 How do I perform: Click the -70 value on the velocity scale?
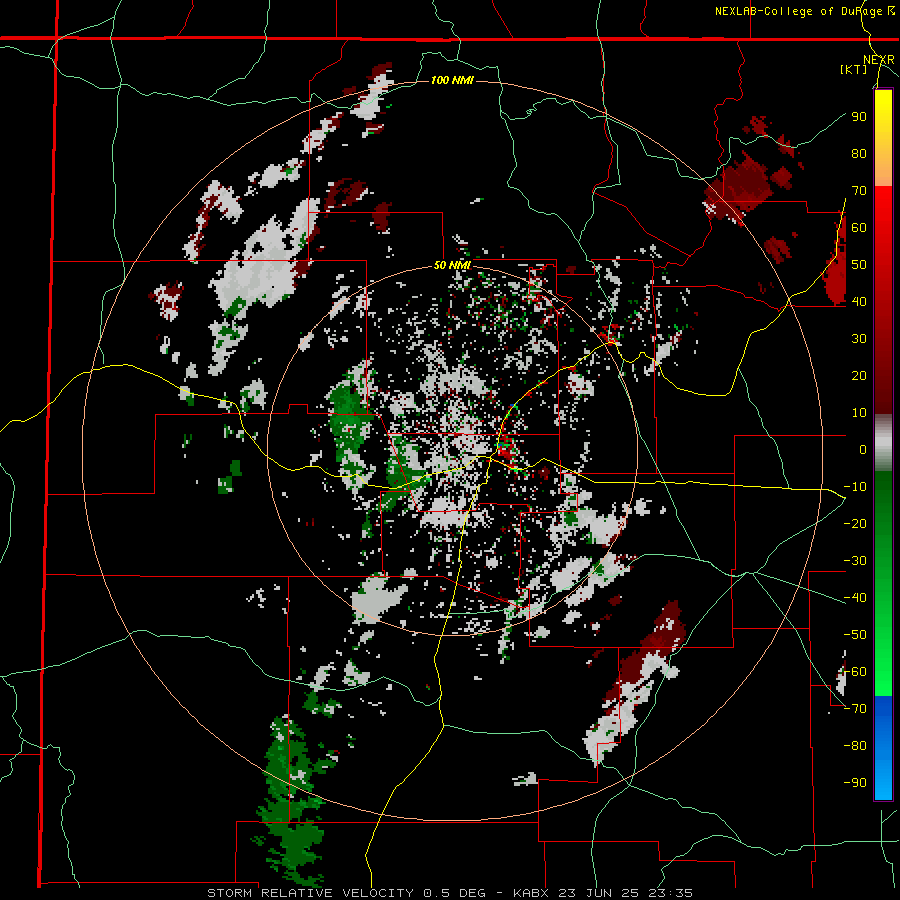[855, 709]
